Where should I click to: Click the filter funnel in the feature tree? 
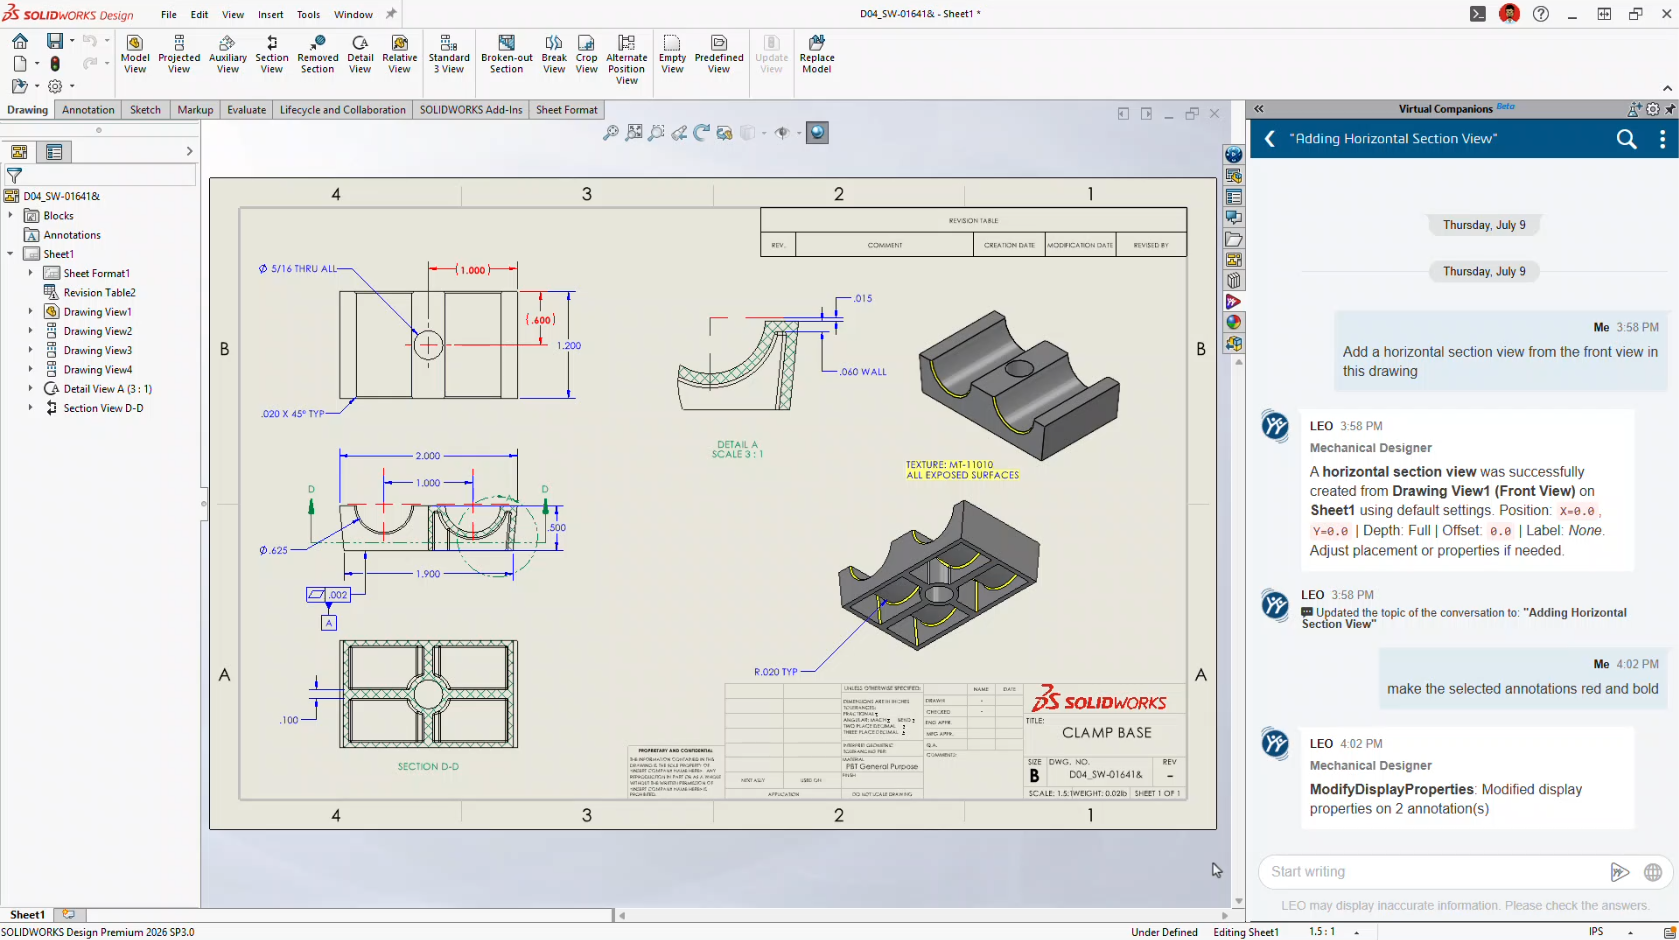click(x=14, y=175)
